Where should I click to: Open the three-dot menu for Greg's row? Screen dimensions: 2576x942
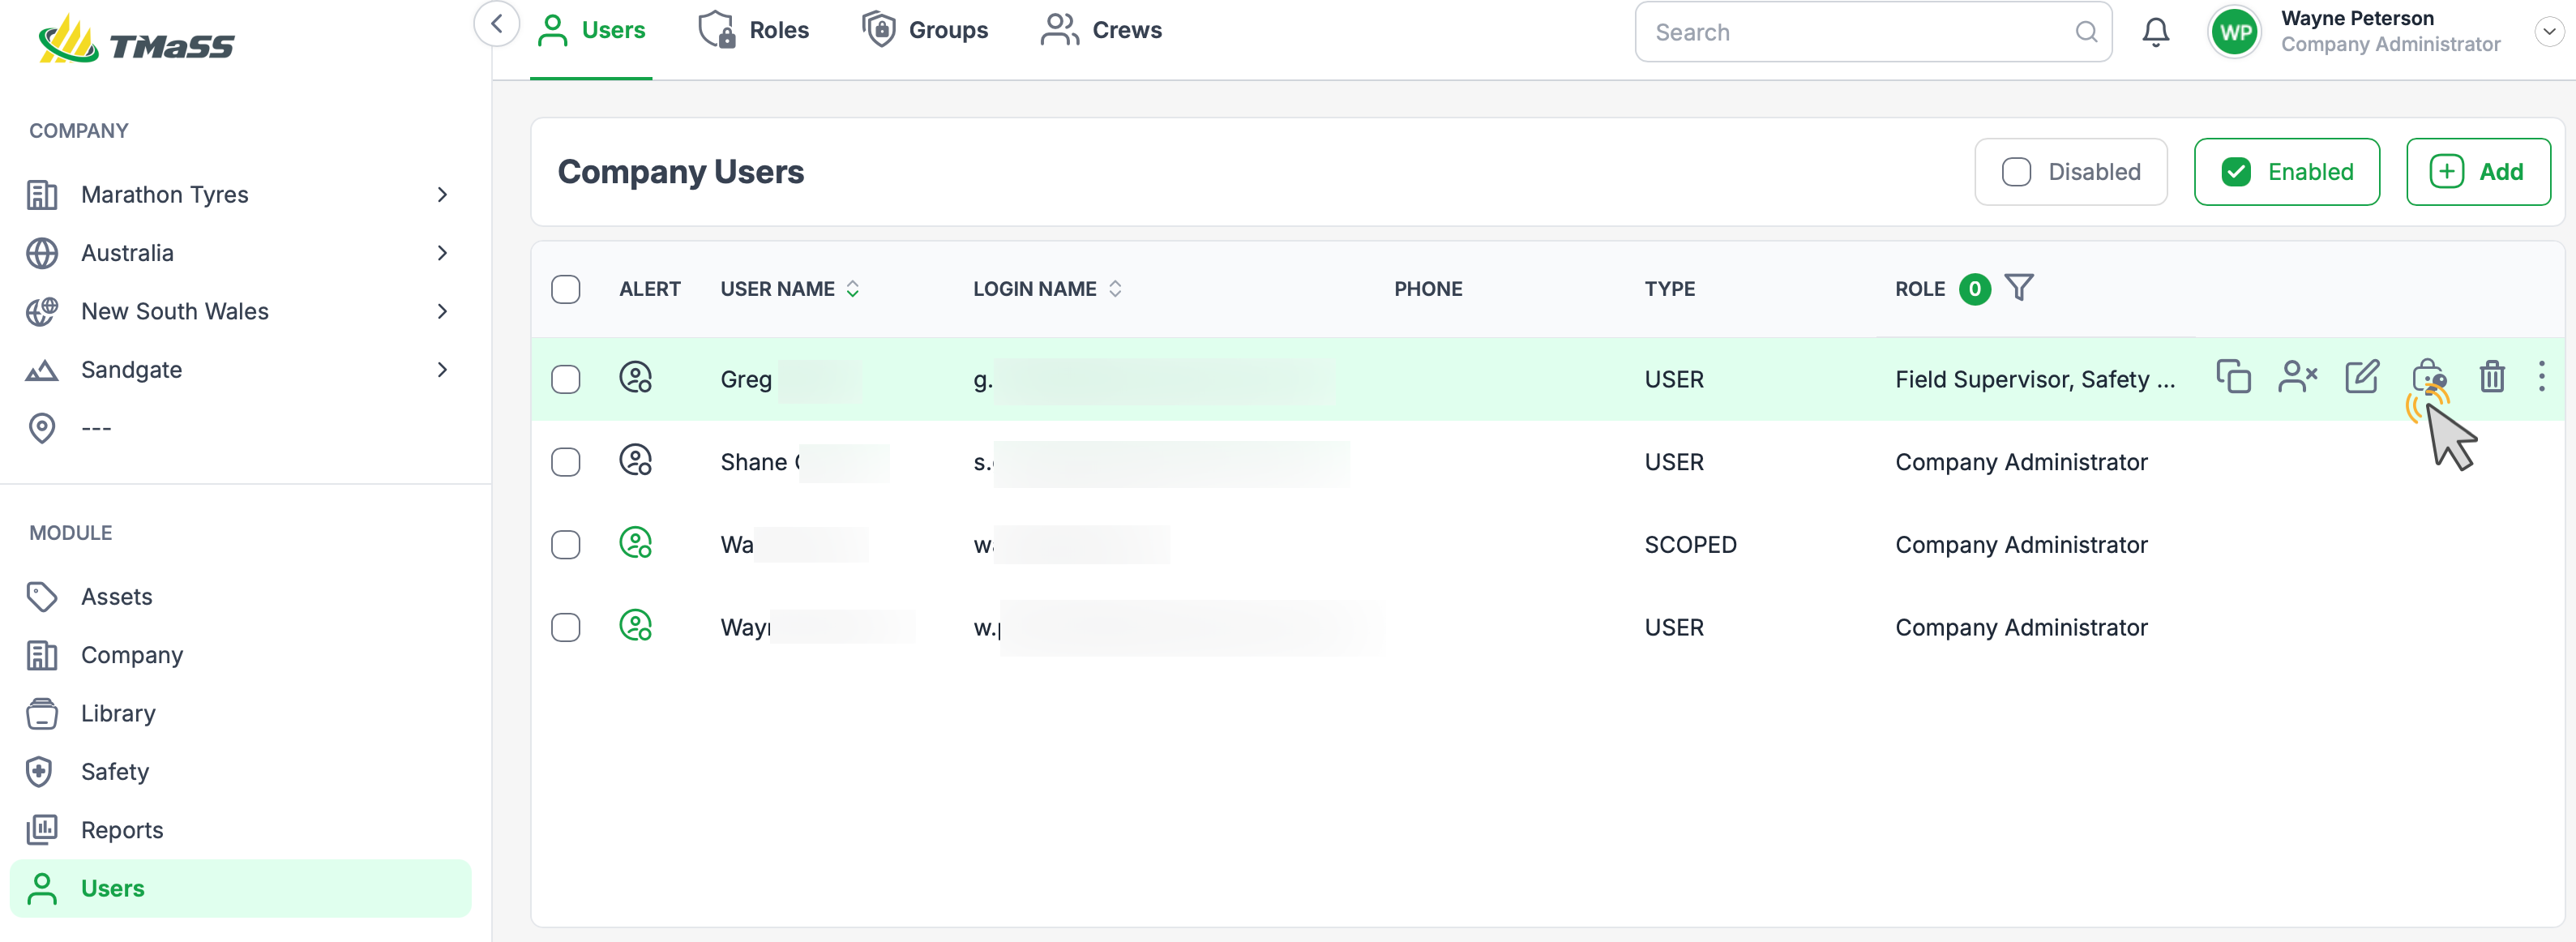[2541, 377]
